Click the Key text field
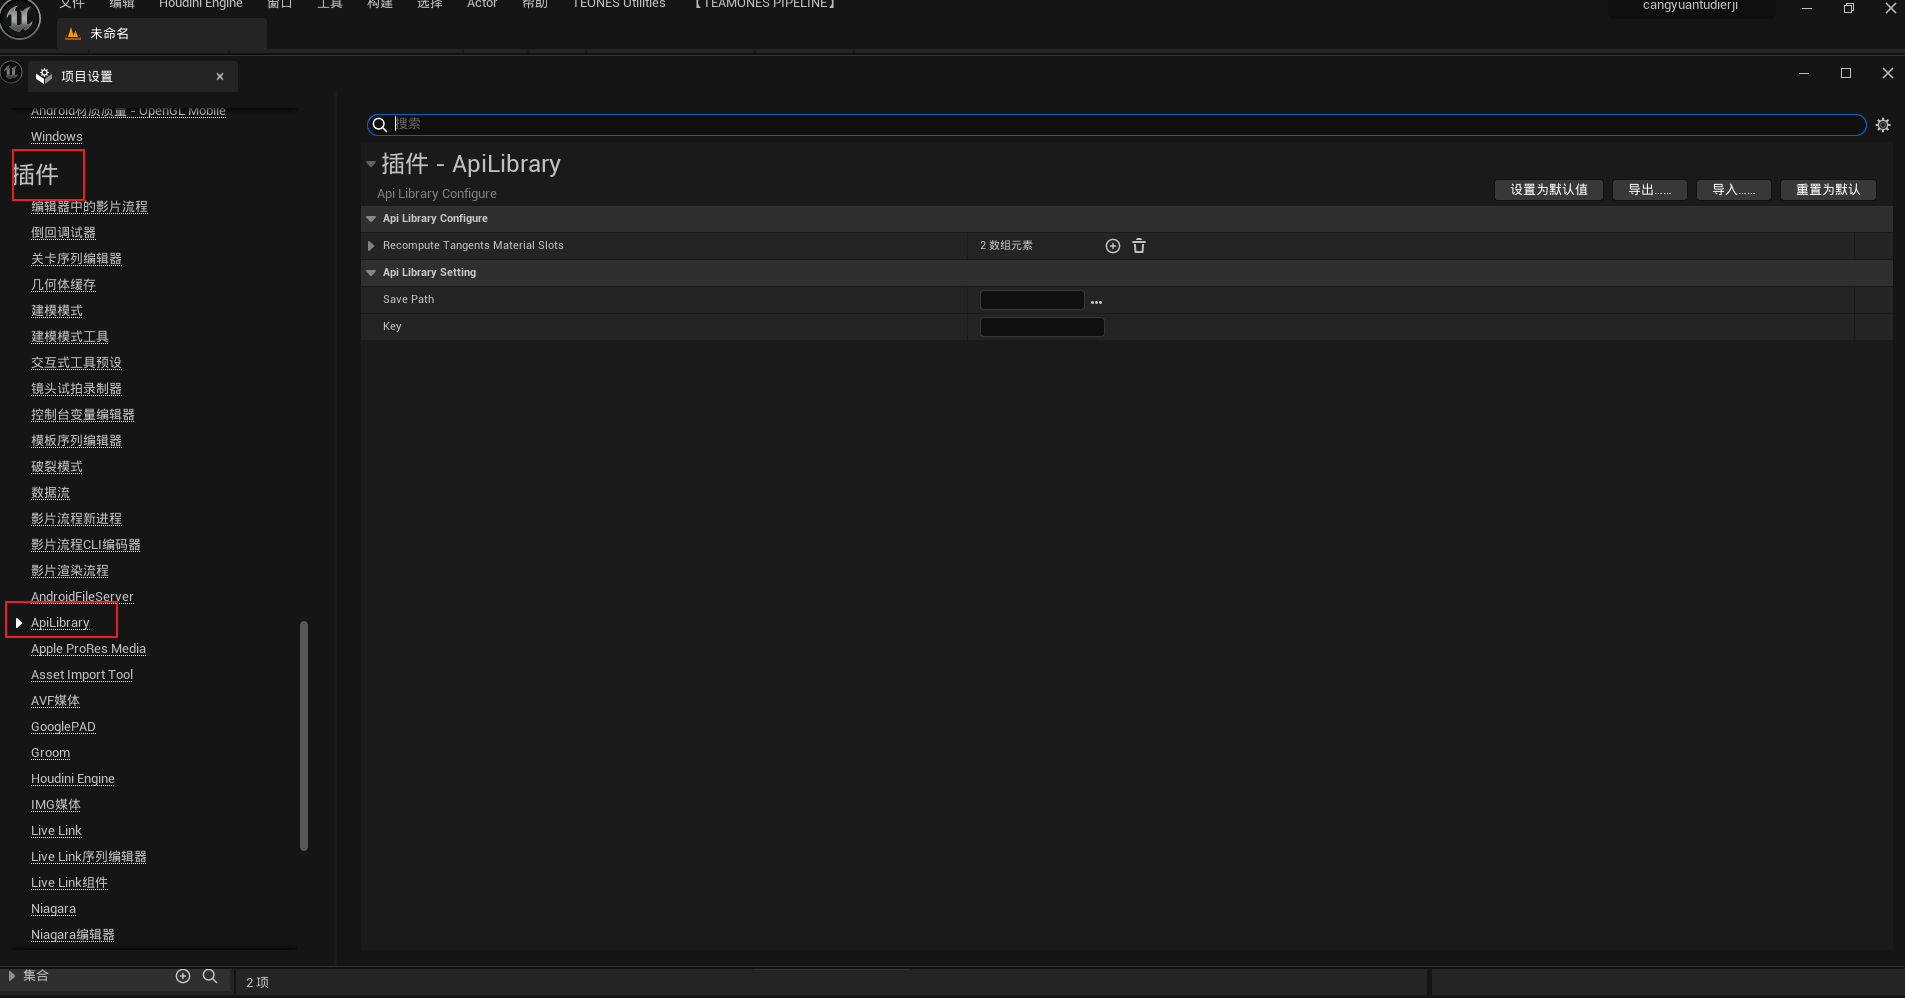Image resolution: width=1905 pixels, height=998 pixels. click(x=1042, y=327)
